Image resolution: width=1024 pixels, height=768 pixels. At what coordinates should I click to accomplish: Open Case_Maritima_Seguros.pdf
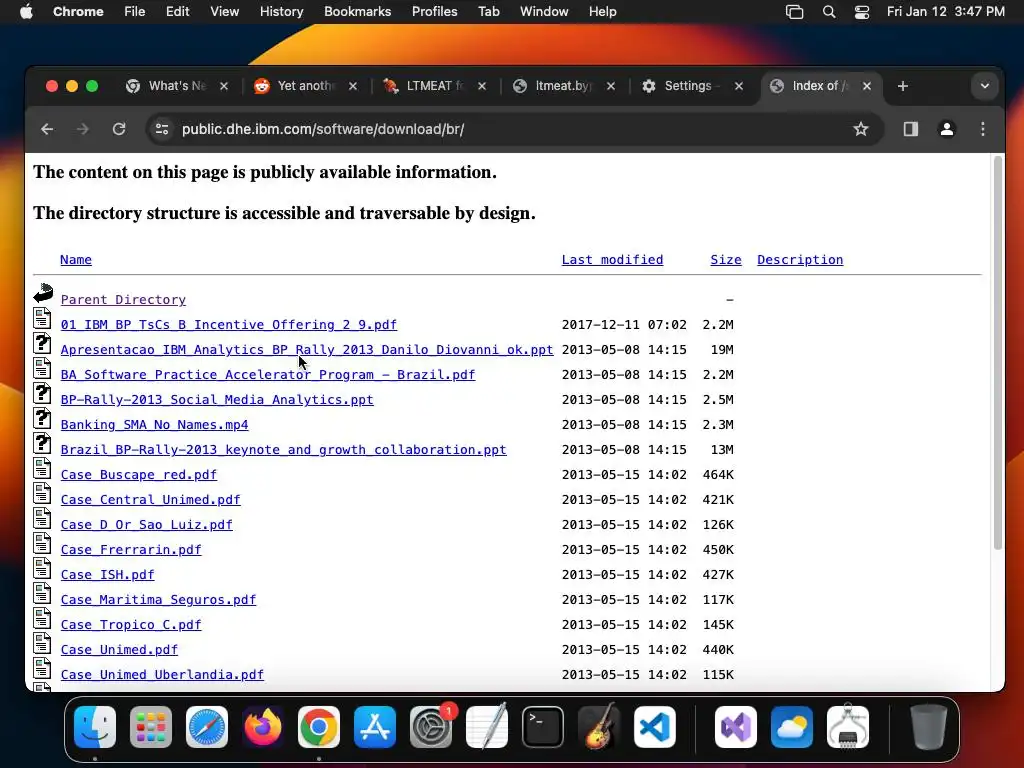(x=159, y=600)
